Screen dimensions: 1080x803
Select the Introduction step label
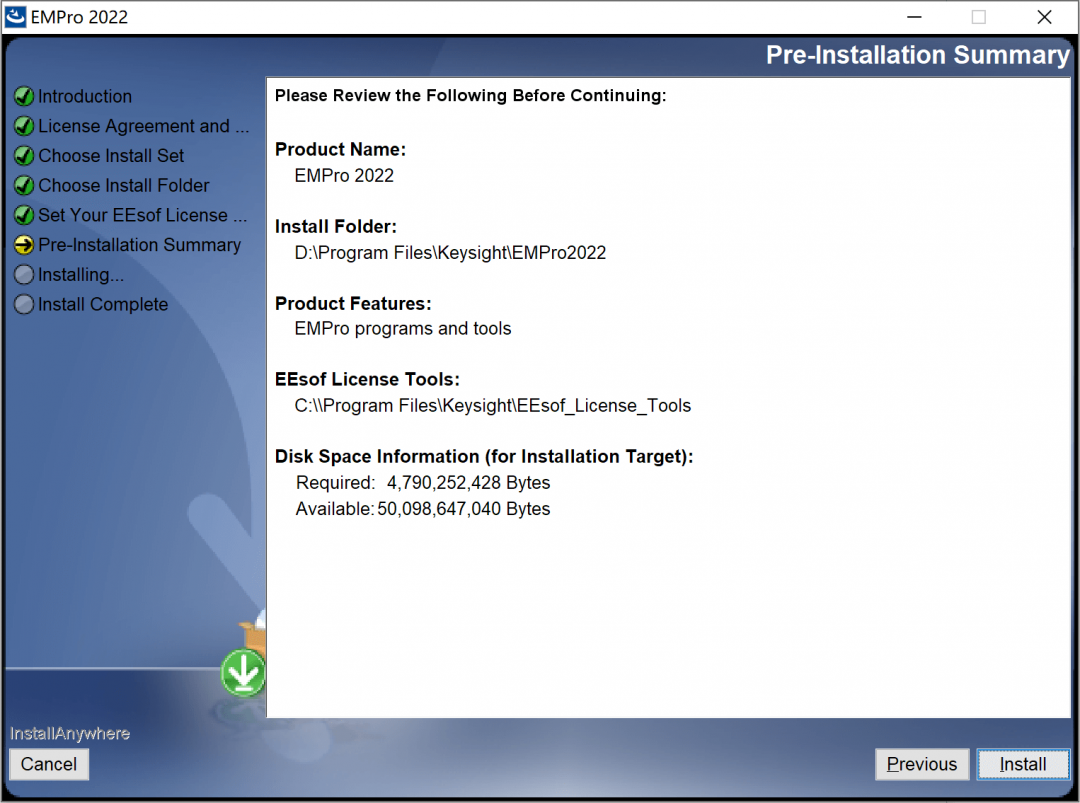pyautogui.click(x=85, y=97)
